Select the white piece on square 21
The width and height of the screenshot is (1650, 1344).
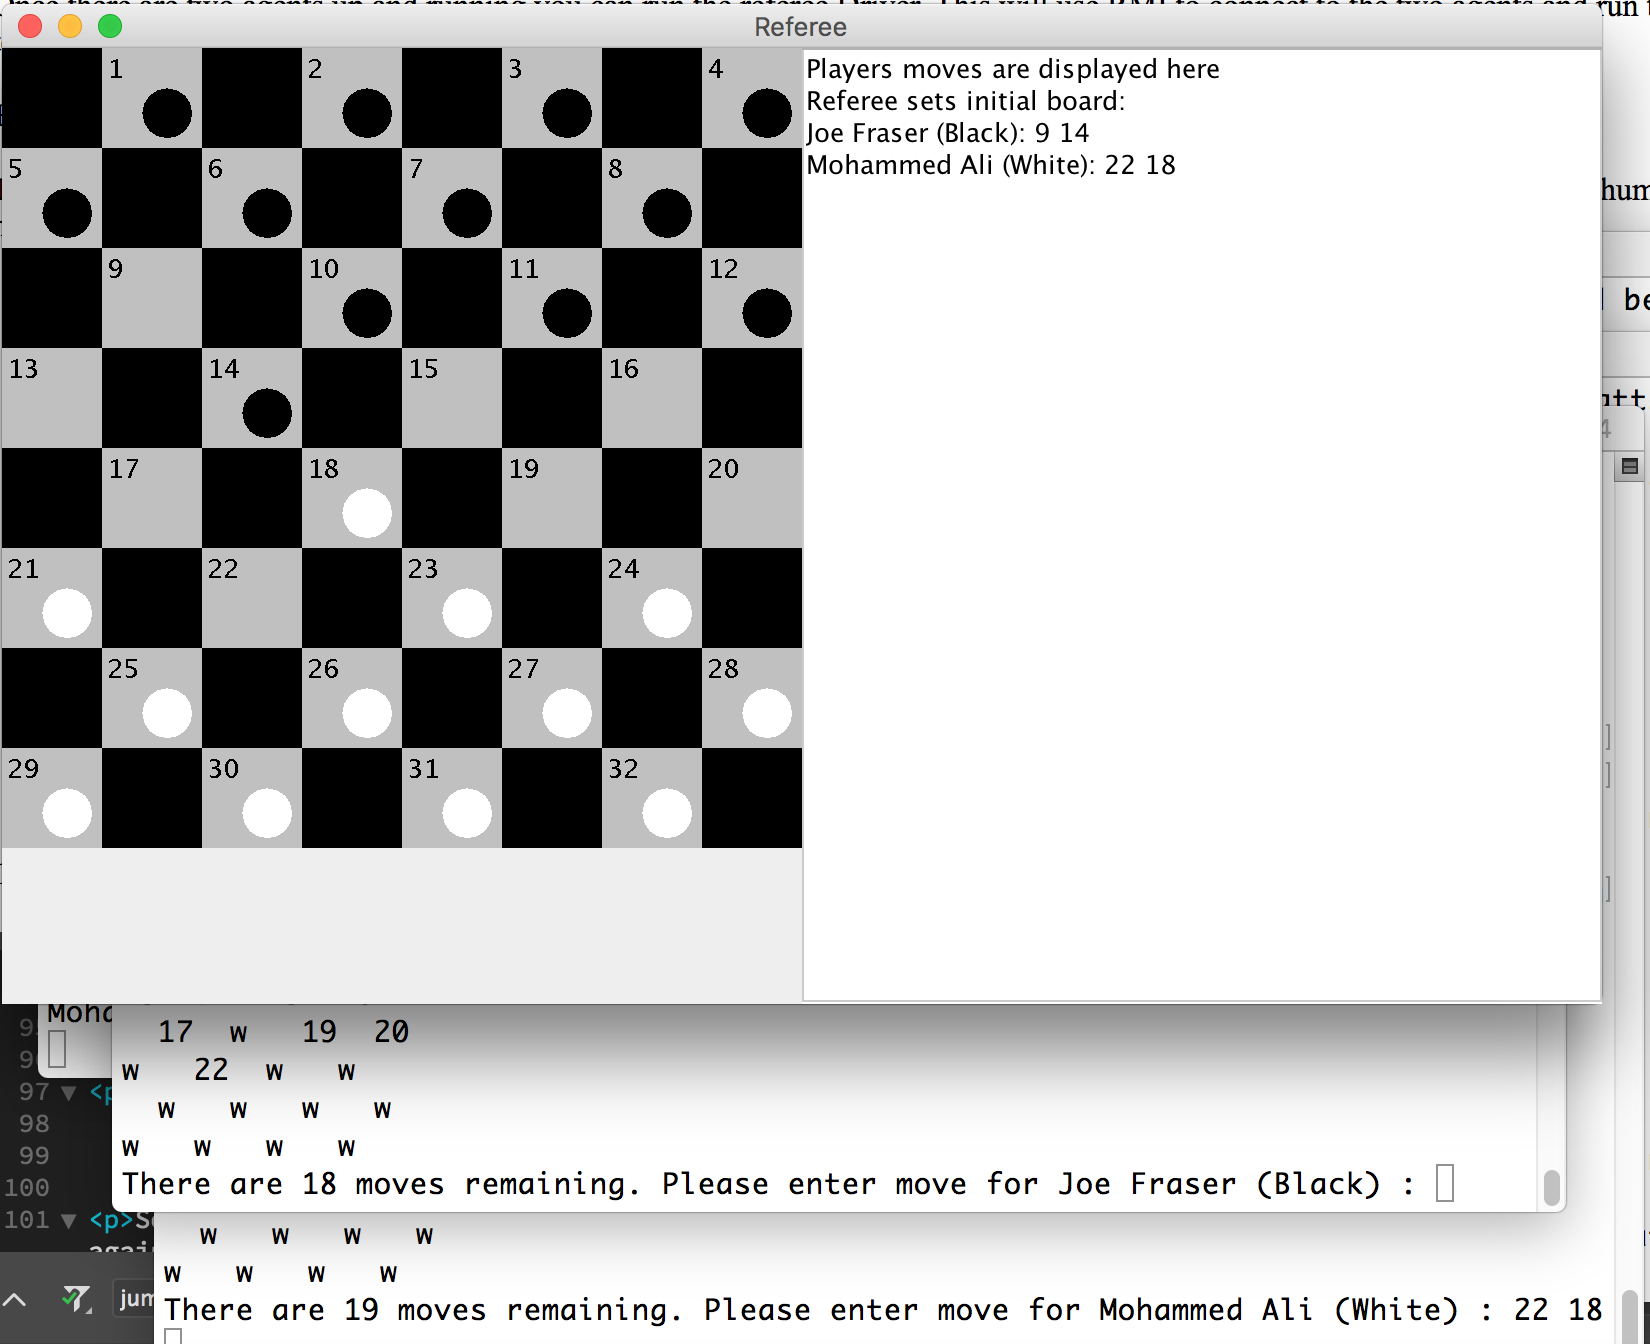point(67,613)
